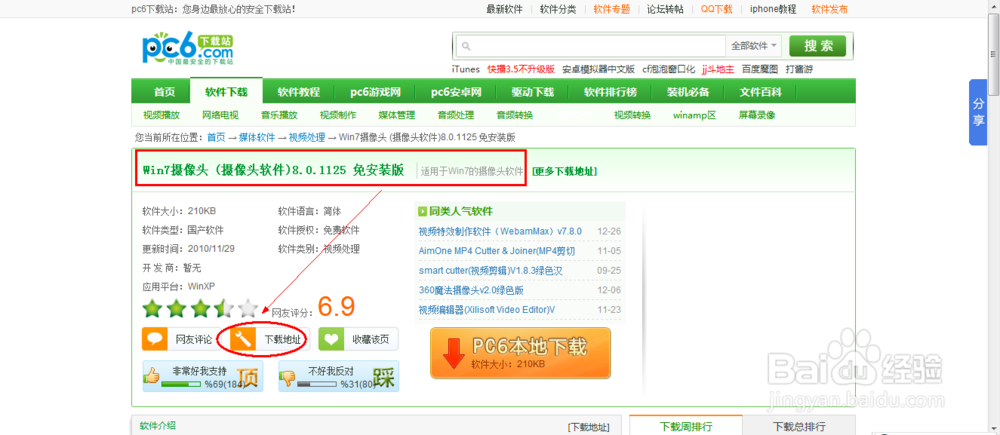Click 论坛转帖 in top bar

665,9
